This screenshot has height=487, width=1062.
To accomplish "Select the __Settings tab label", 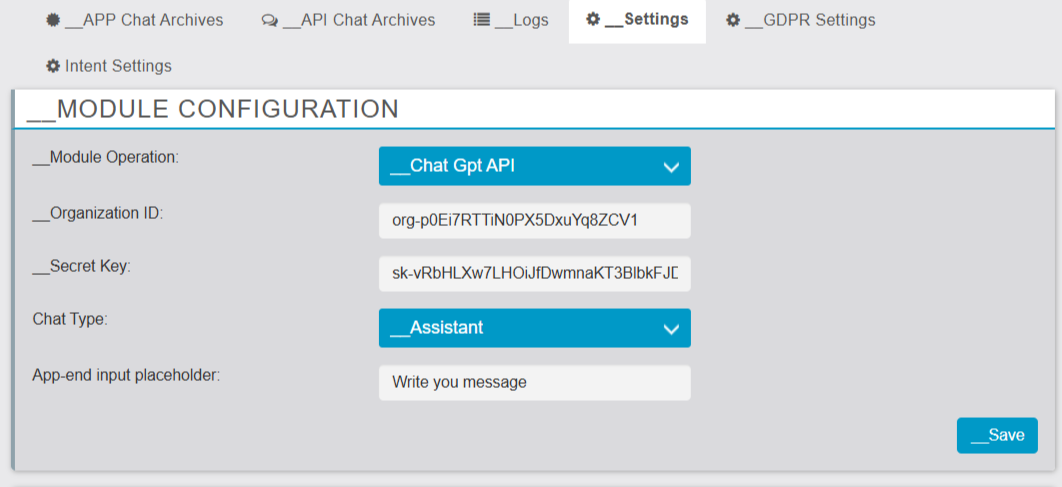I will (647, 19).
